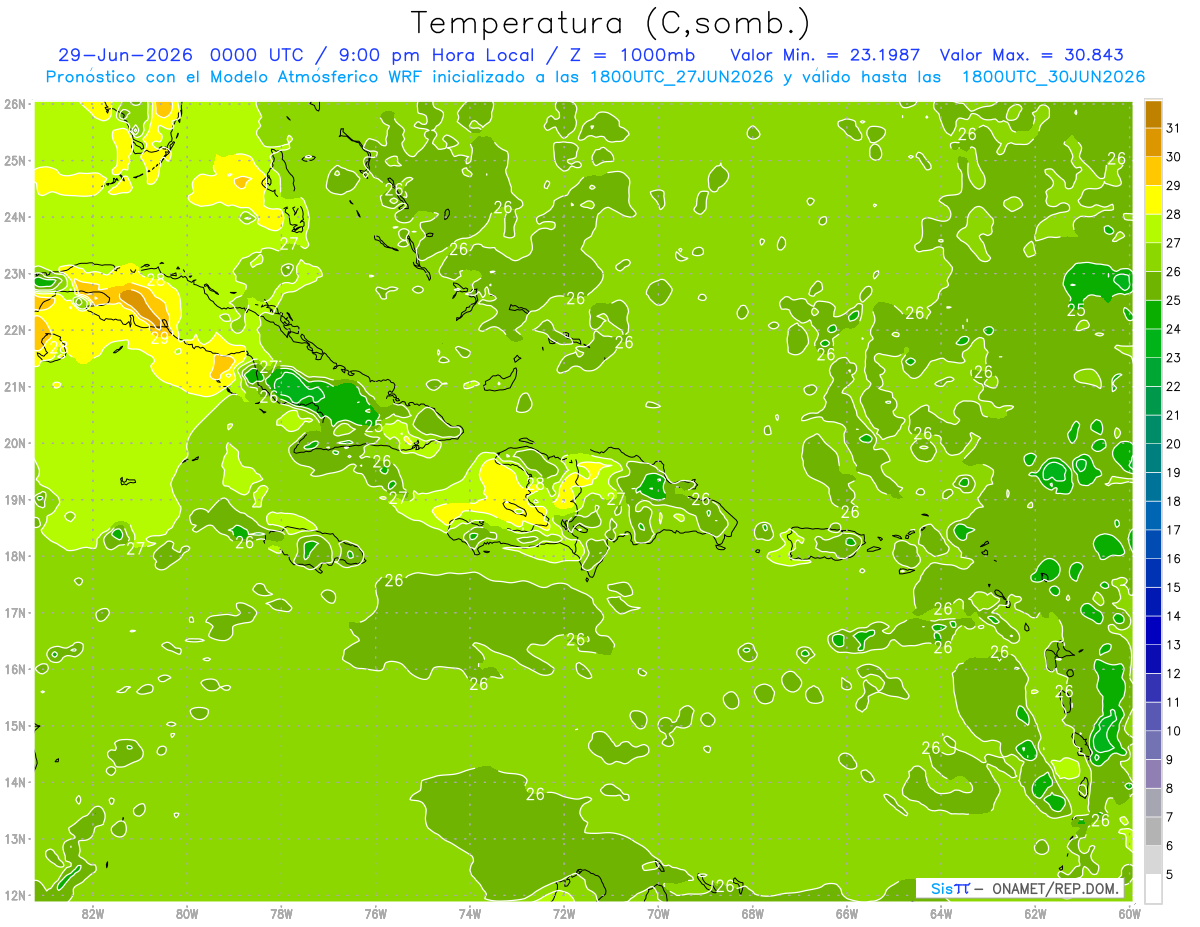The height and width of the screenshot is (927, 1200).
Task: Pick the orange color bar segment between 30 and 31
Action: pyautogui.click(x=1153, y=142)
